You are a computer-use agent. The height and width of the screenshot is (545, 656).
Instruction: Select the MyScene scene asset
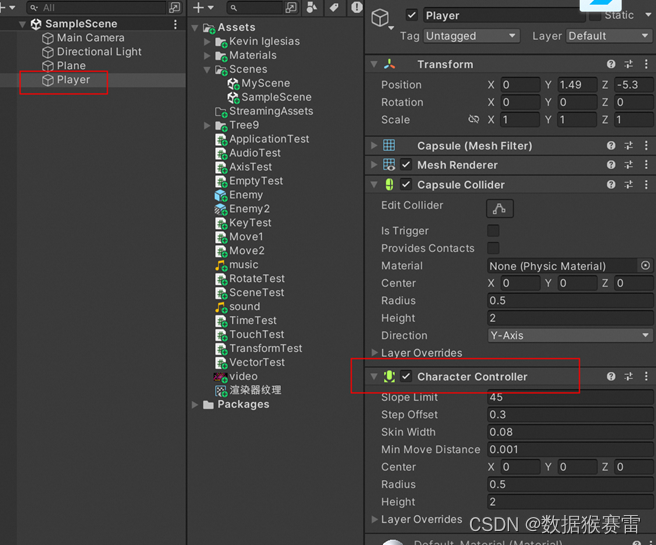pyautogui.click(x=259, y=83)
